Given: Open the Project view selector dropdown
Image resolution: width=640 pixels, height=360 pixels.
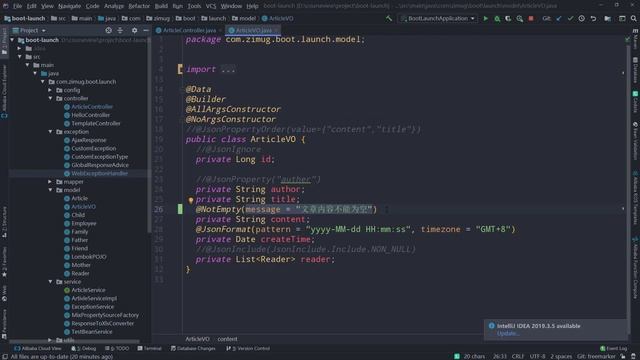Looking at the screenshot, I should click(x=29, y=30).
